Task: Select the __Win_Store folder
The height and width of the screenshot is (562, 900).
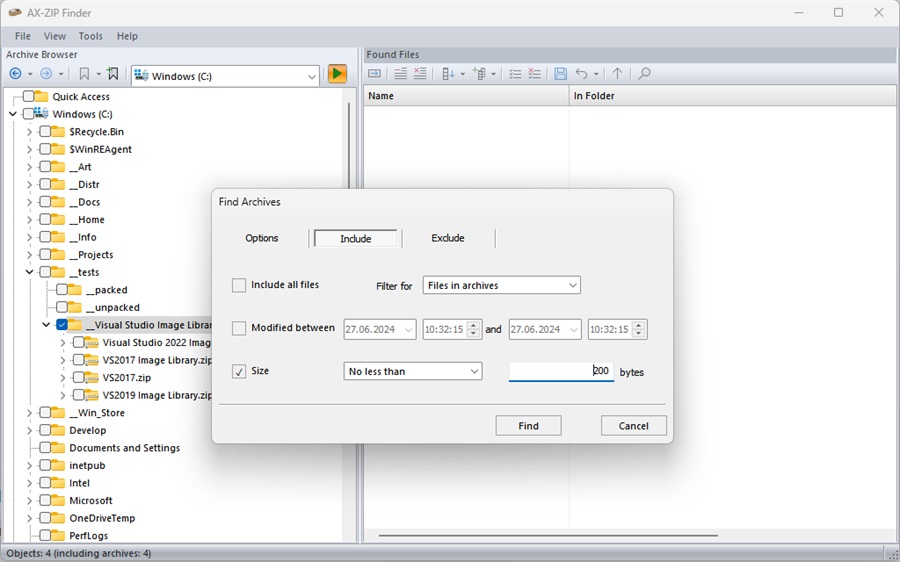Action: [x=97, y=413]
